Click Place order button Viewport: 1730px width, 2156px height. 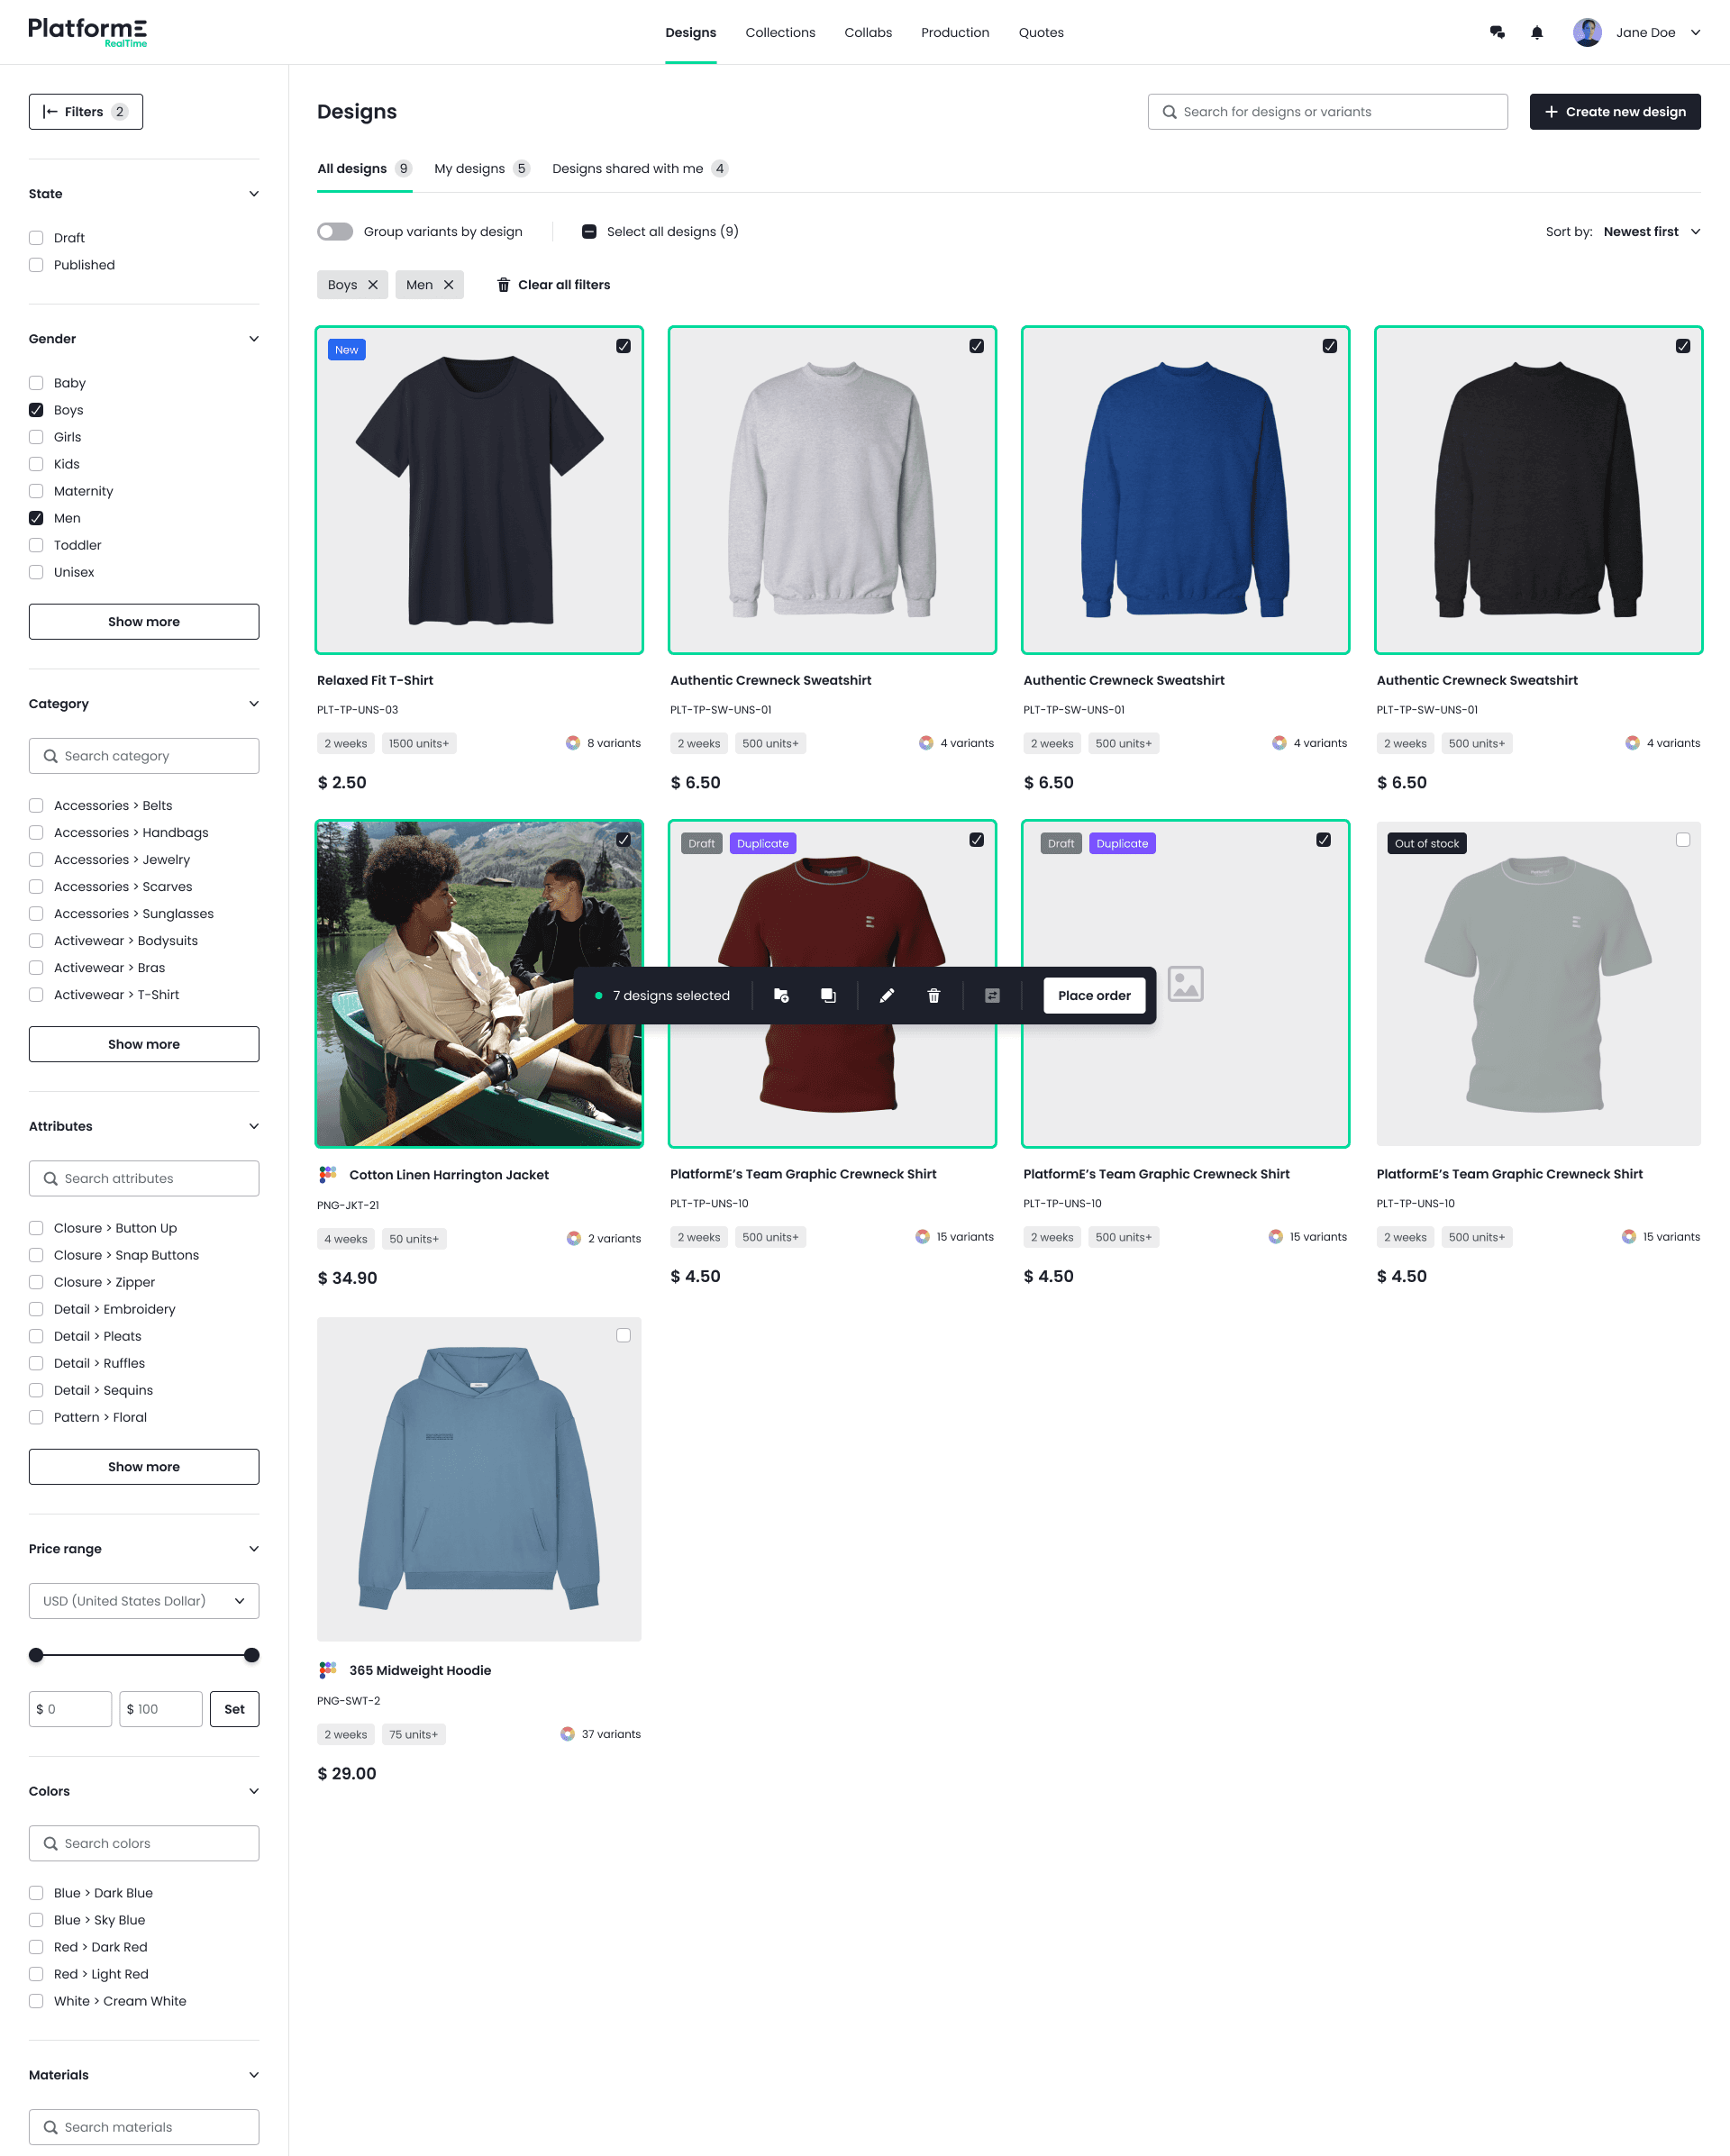click(1094, 995)
